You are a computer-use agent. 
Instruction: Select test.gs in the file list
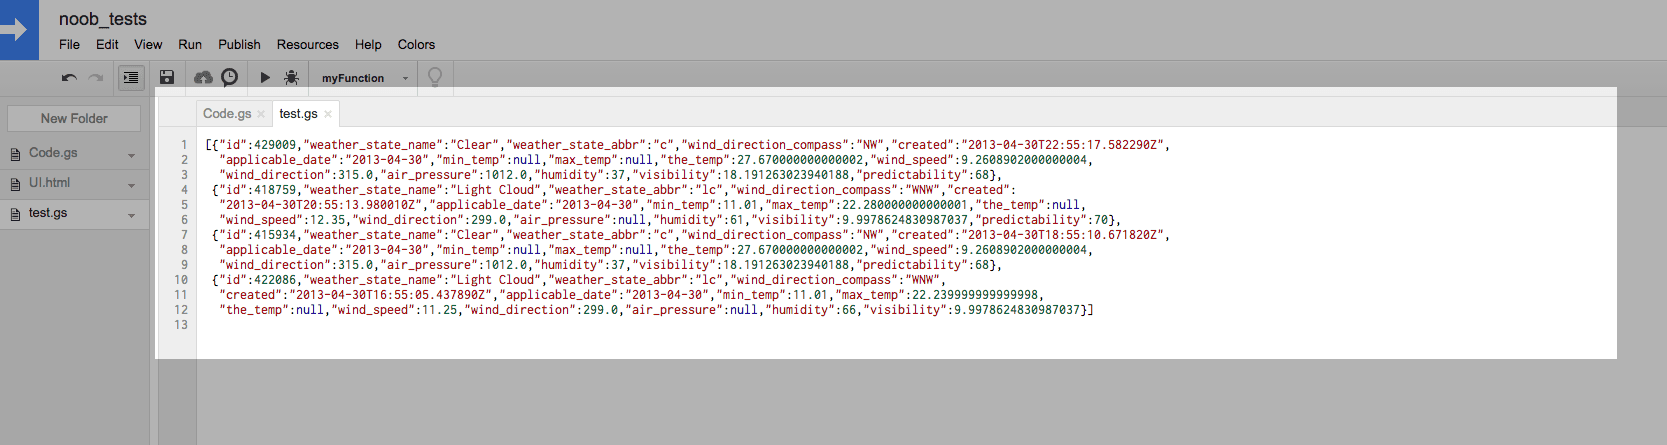pyautogui.click(x=48, y=213)
